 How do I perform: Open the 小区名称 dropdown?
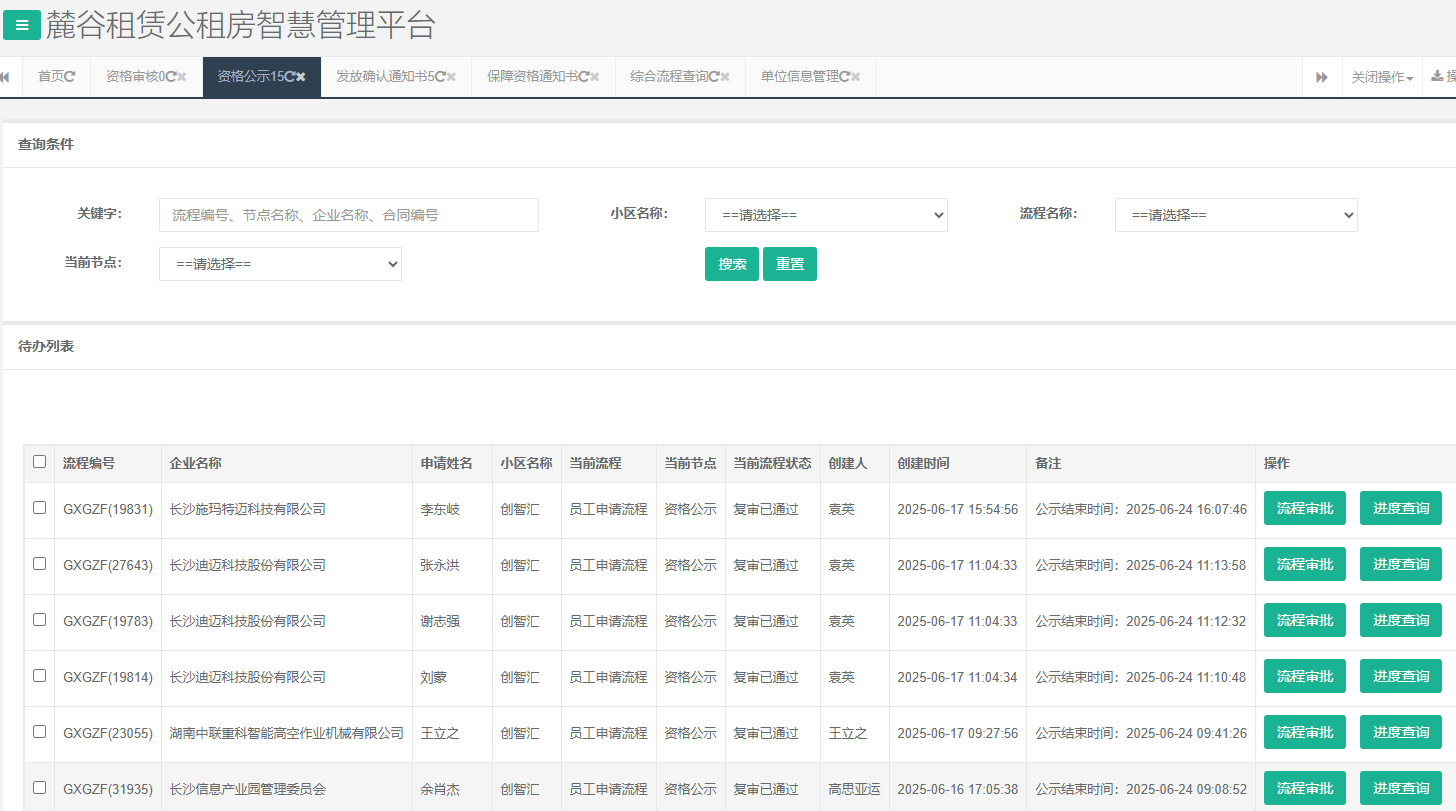click(x=826, y=215)
